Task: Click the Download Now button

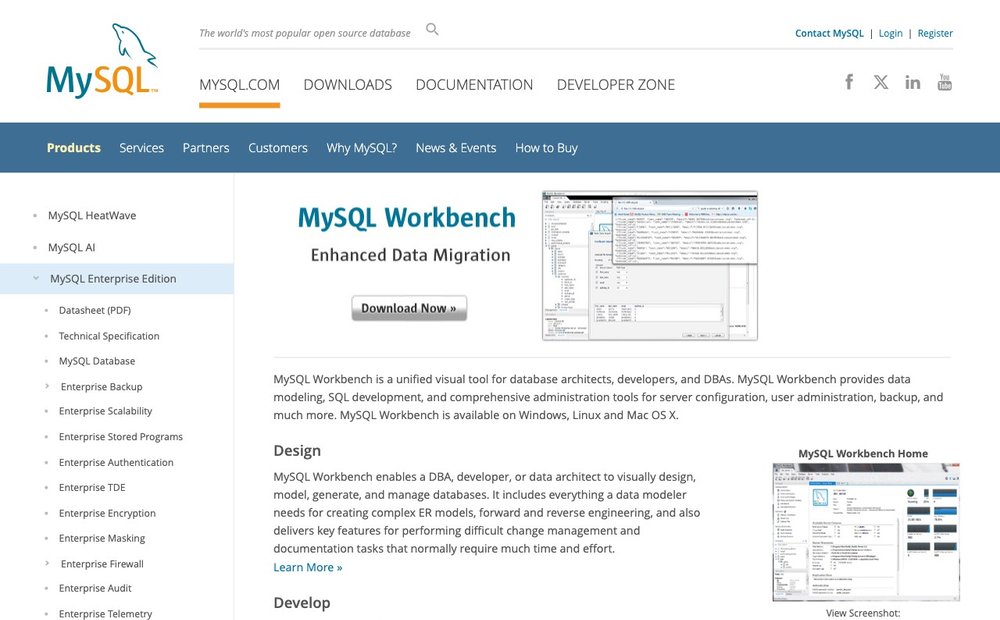Action: pyautogui.click(x=409, y=308)
